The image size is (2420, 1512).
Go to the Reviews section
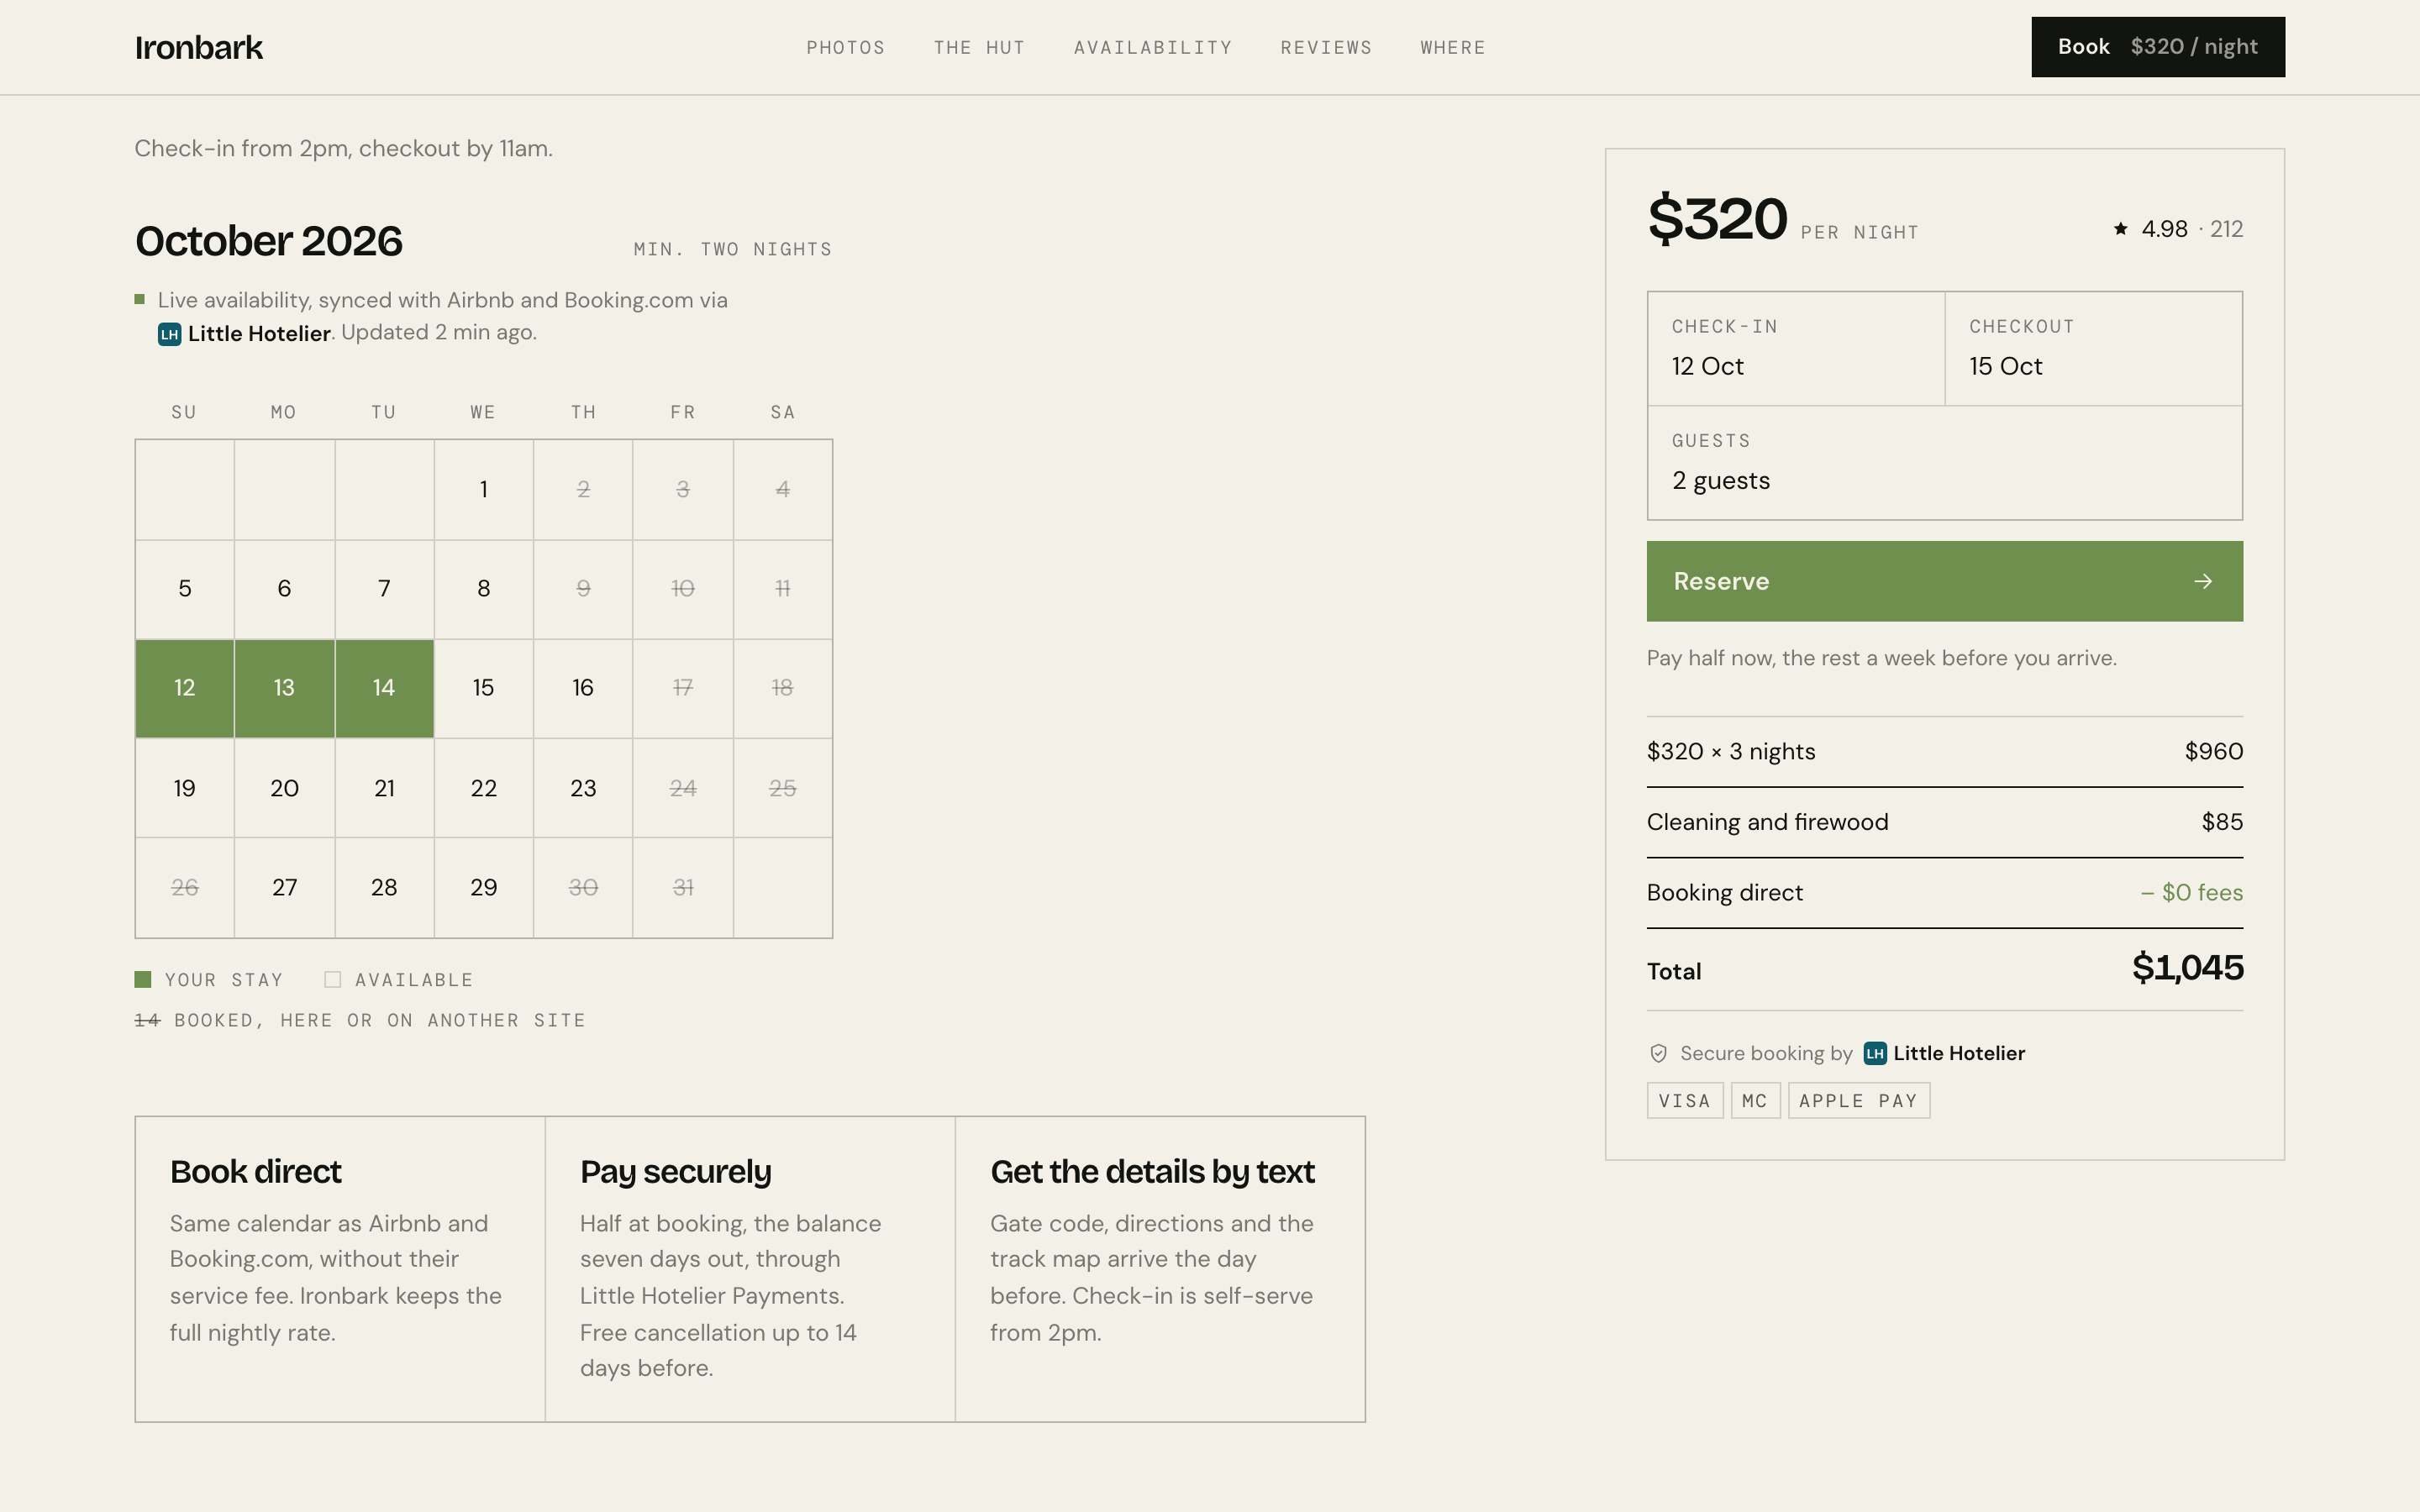point(1326,47)
